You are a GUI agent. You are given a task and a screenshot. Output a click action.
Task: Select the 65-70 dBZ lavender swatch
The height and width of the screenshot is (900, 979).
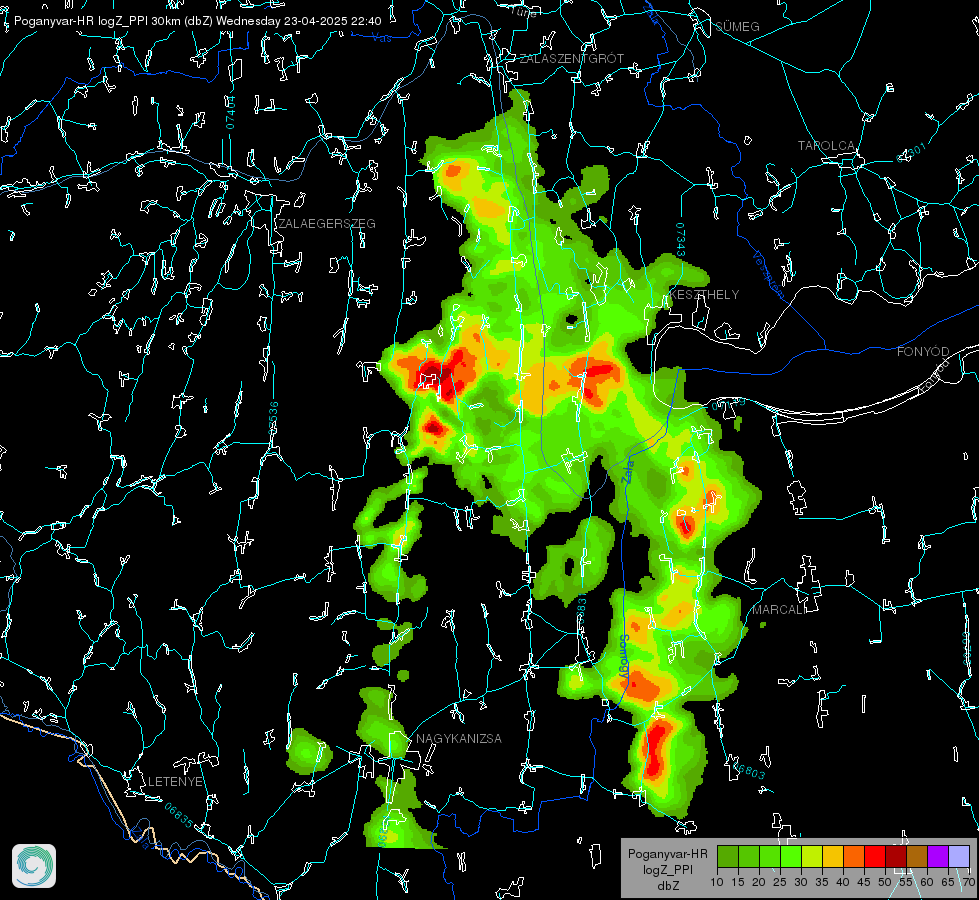(959, 857)
